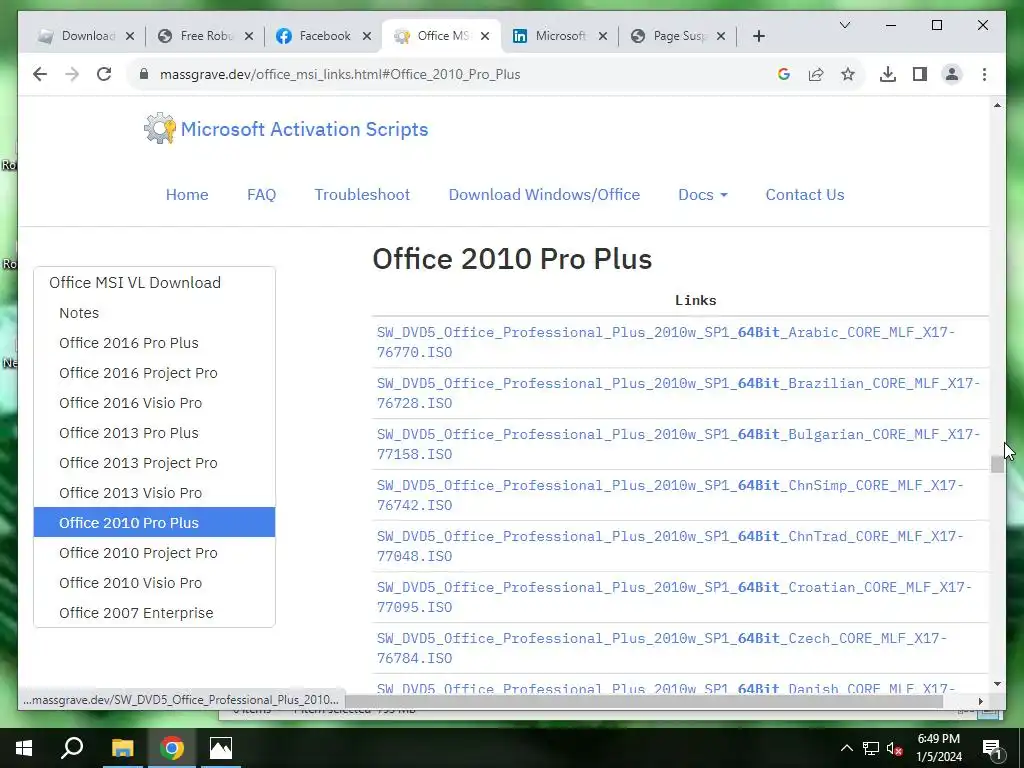Toggle the side panel icon
Viewport: 1024px width, 768px height.
920,74
